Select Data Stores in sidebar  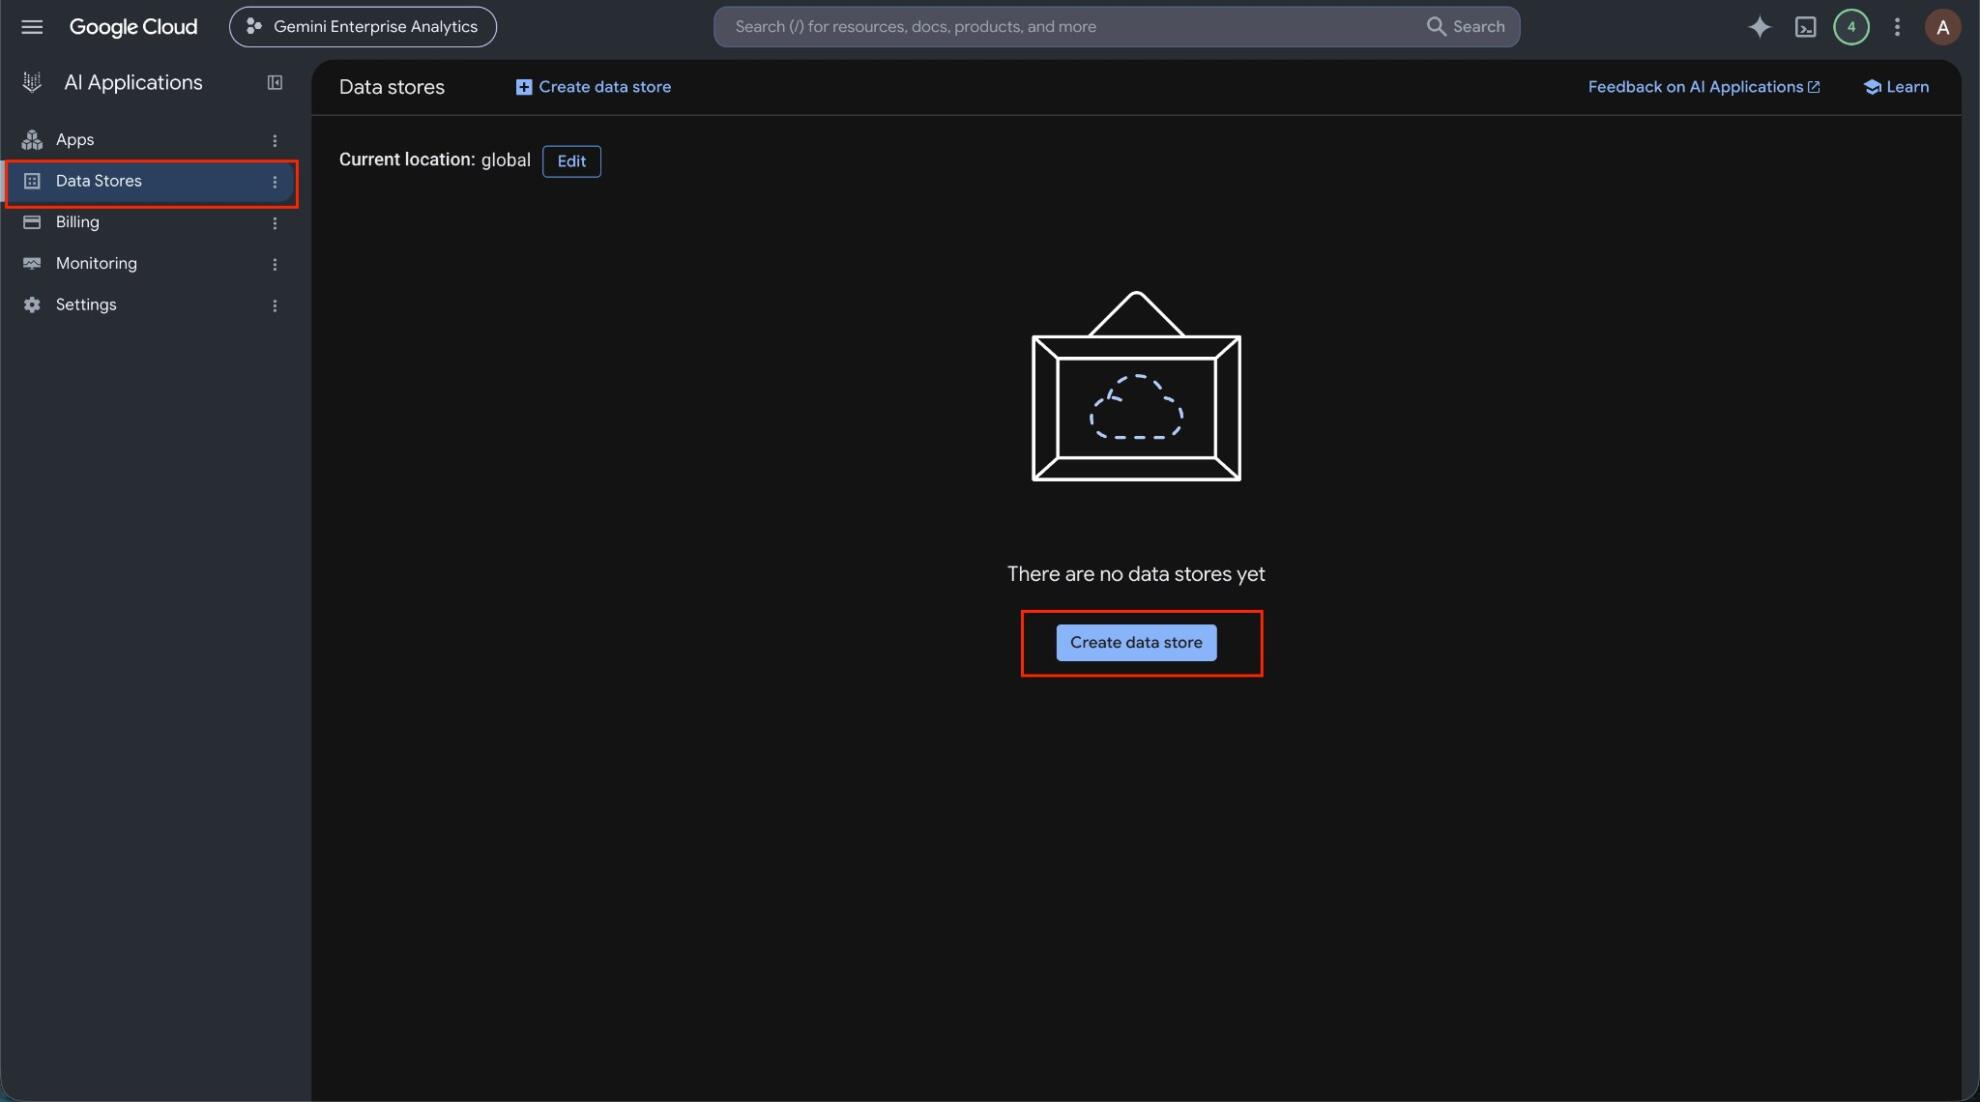point(150,181)
